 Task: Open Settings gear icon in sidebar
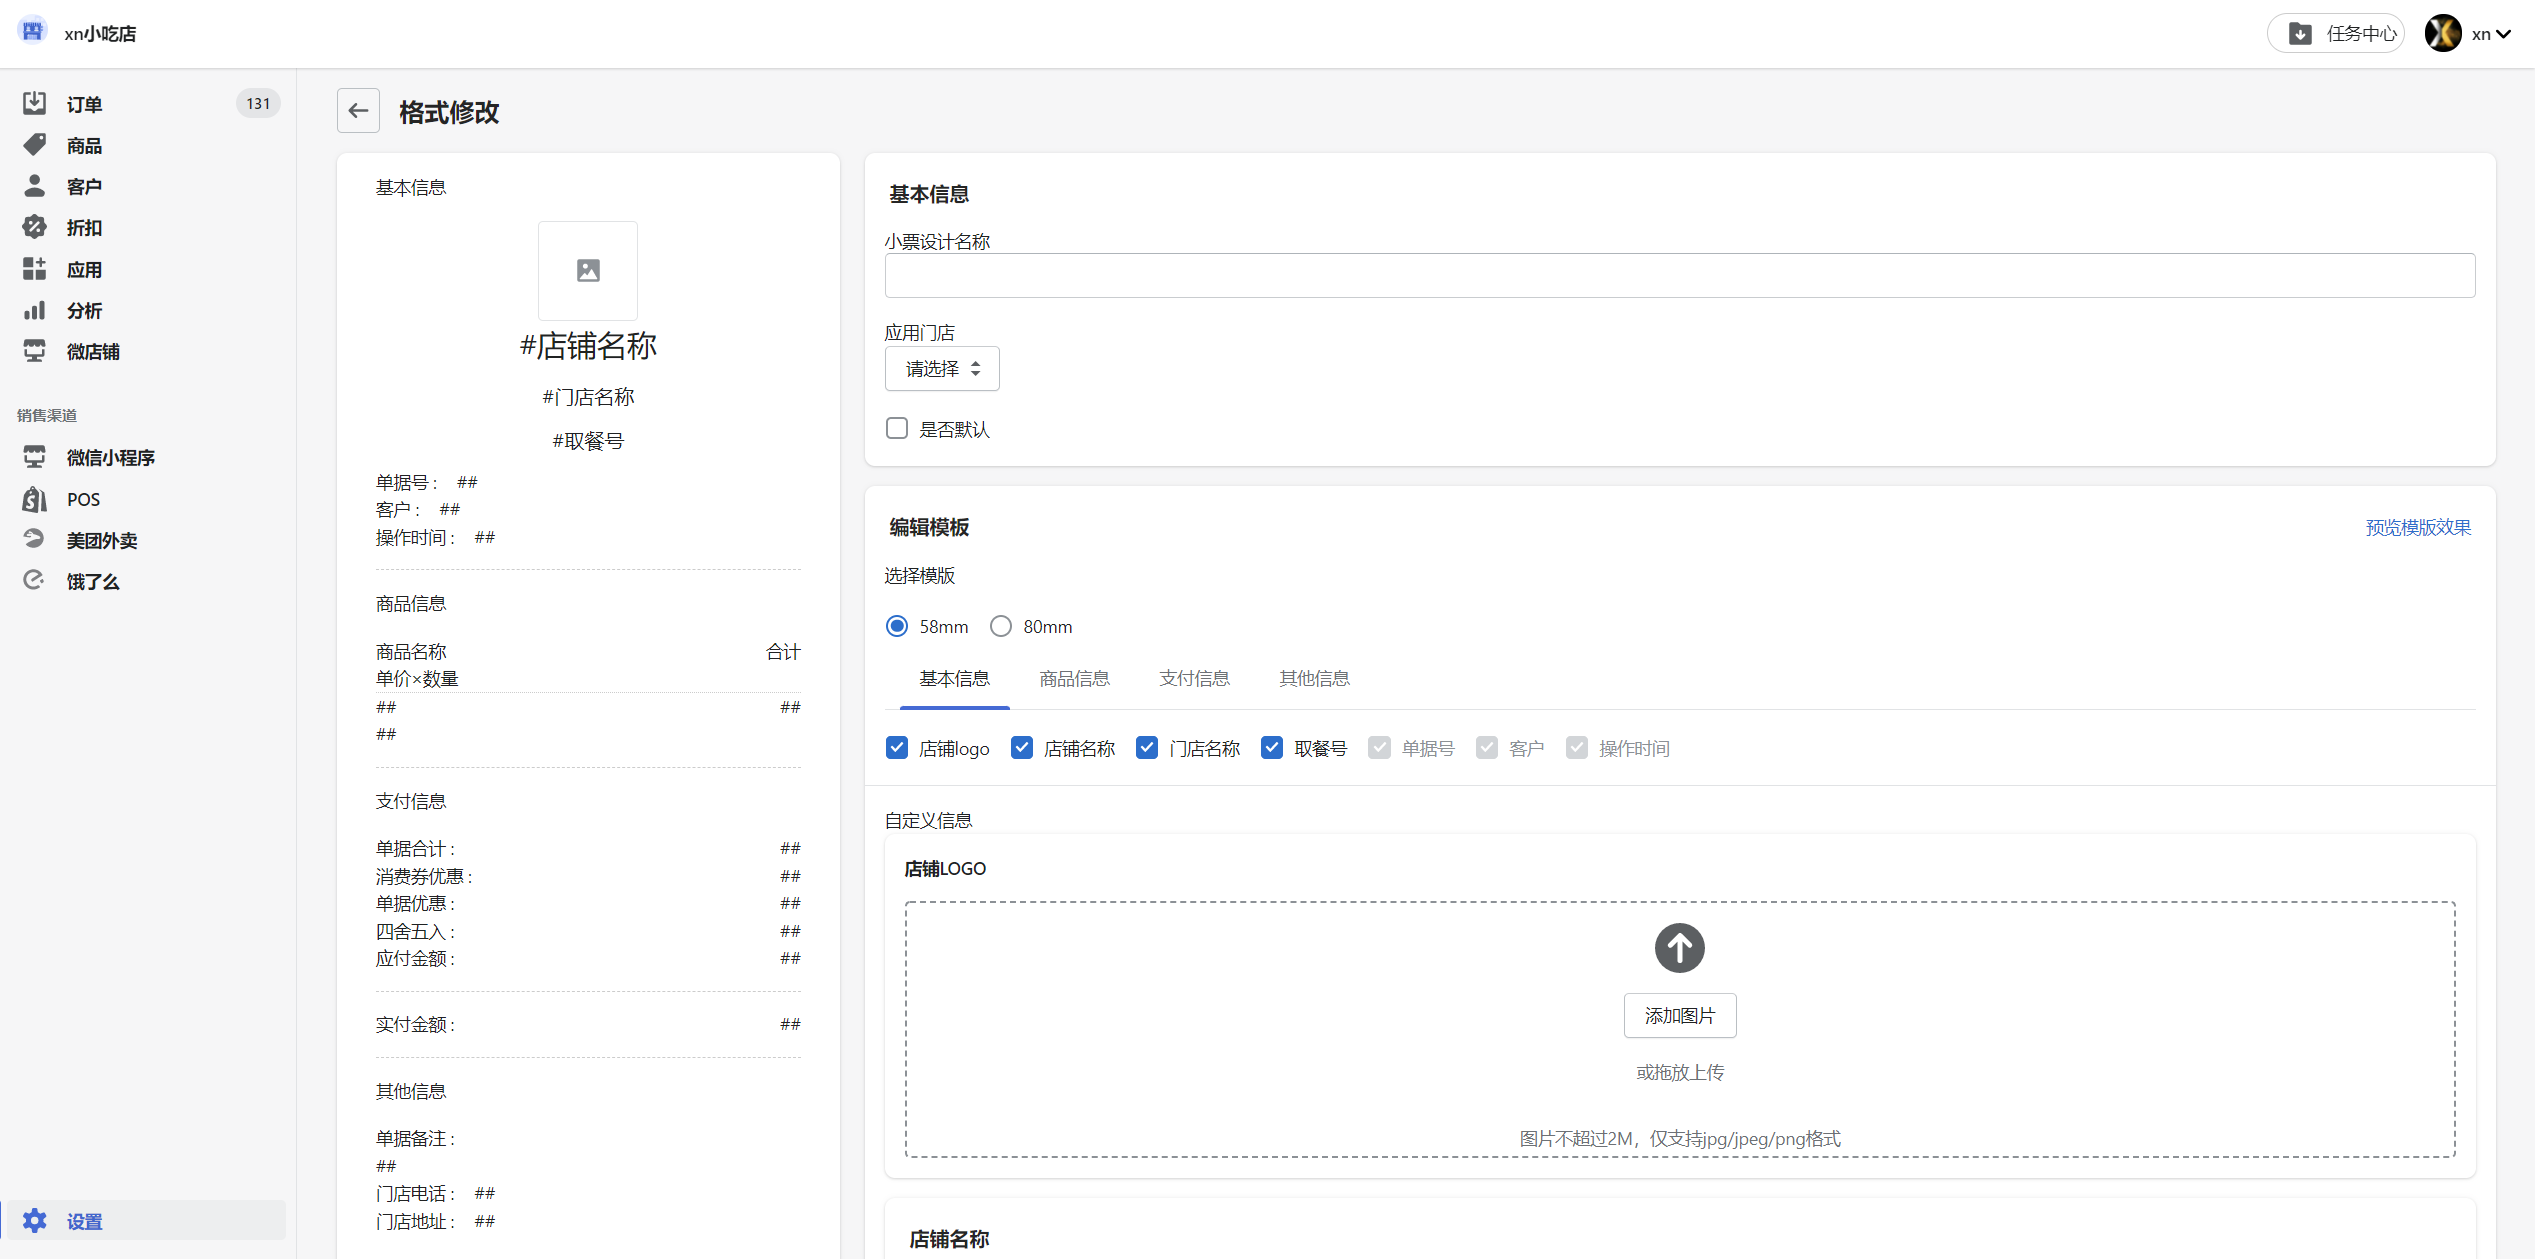click(34, 1221)
